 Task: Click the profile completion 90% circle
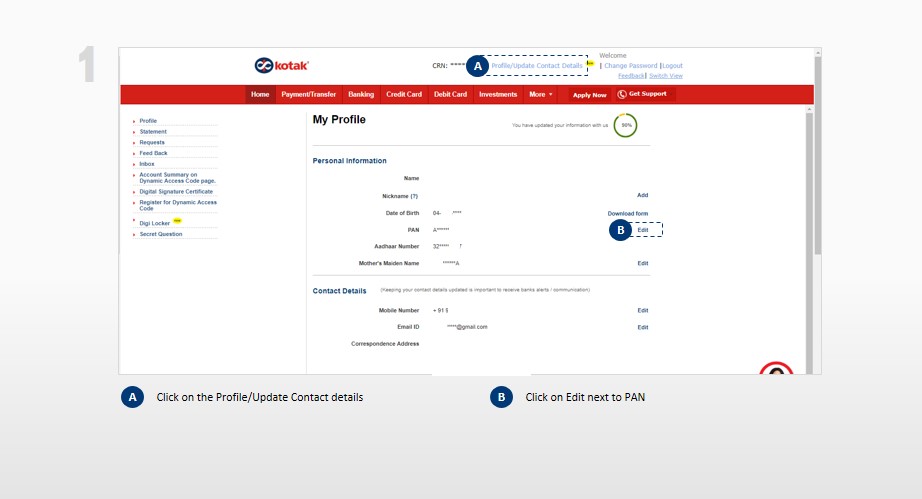(626, 125)
